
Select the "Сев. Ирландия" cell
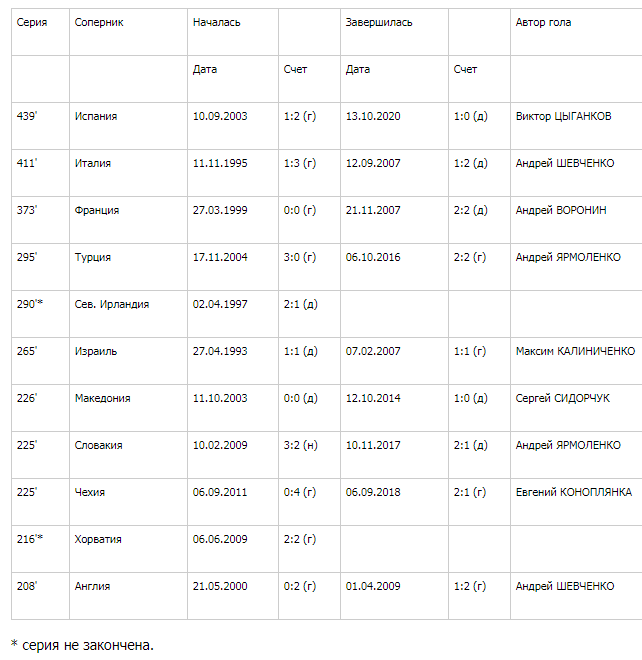point(112,304)
